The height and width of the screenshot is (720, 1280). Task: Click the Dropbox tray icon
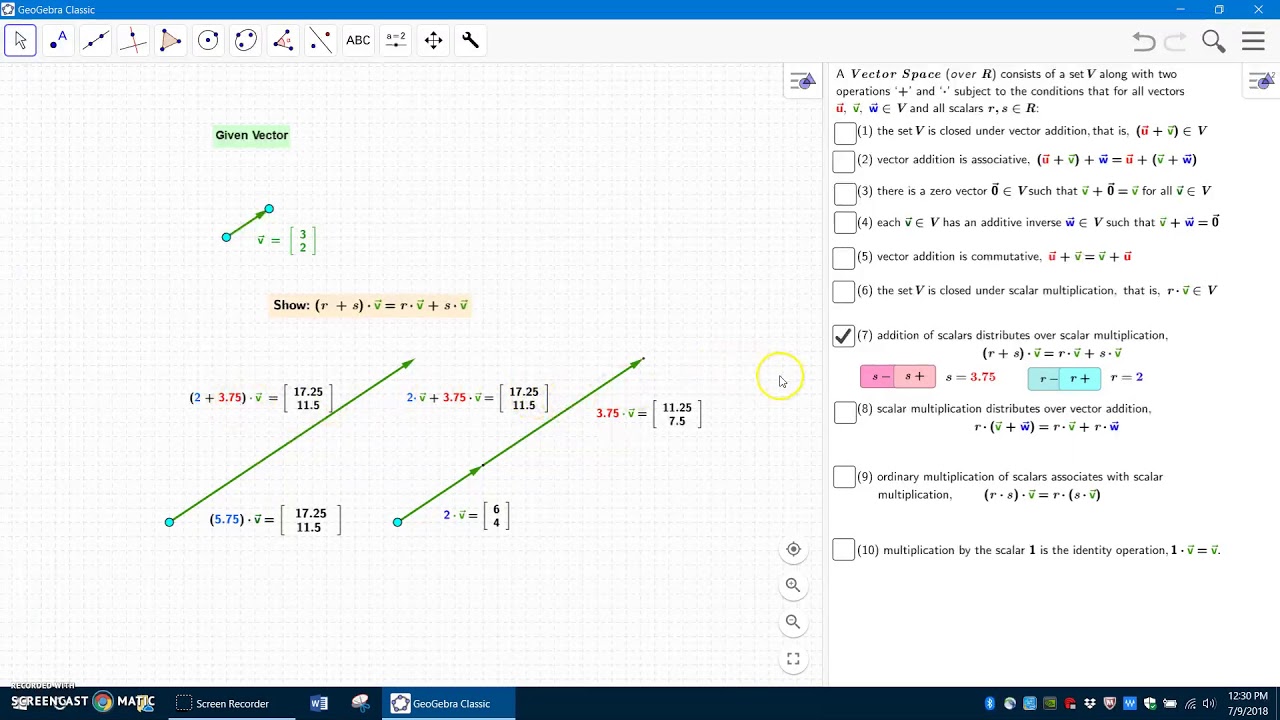point(1090,704)
